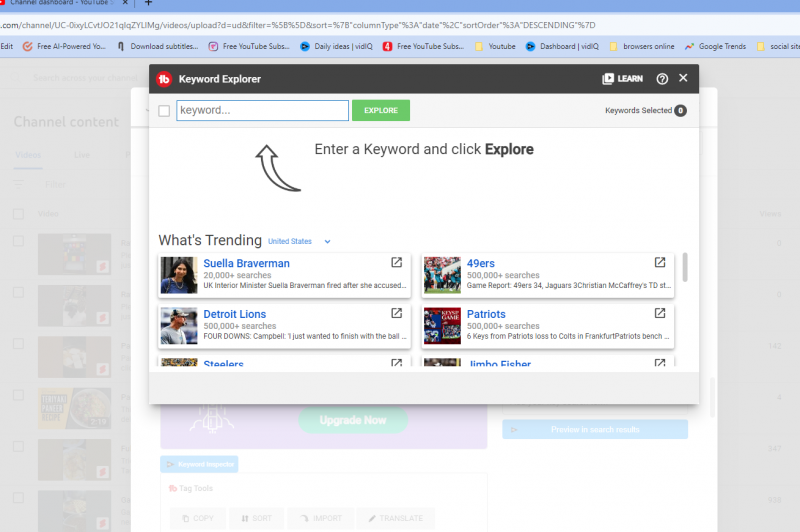Open the Suella Braverman keyword link
Viewport: 800px width, 532px height.
(246, 264)
